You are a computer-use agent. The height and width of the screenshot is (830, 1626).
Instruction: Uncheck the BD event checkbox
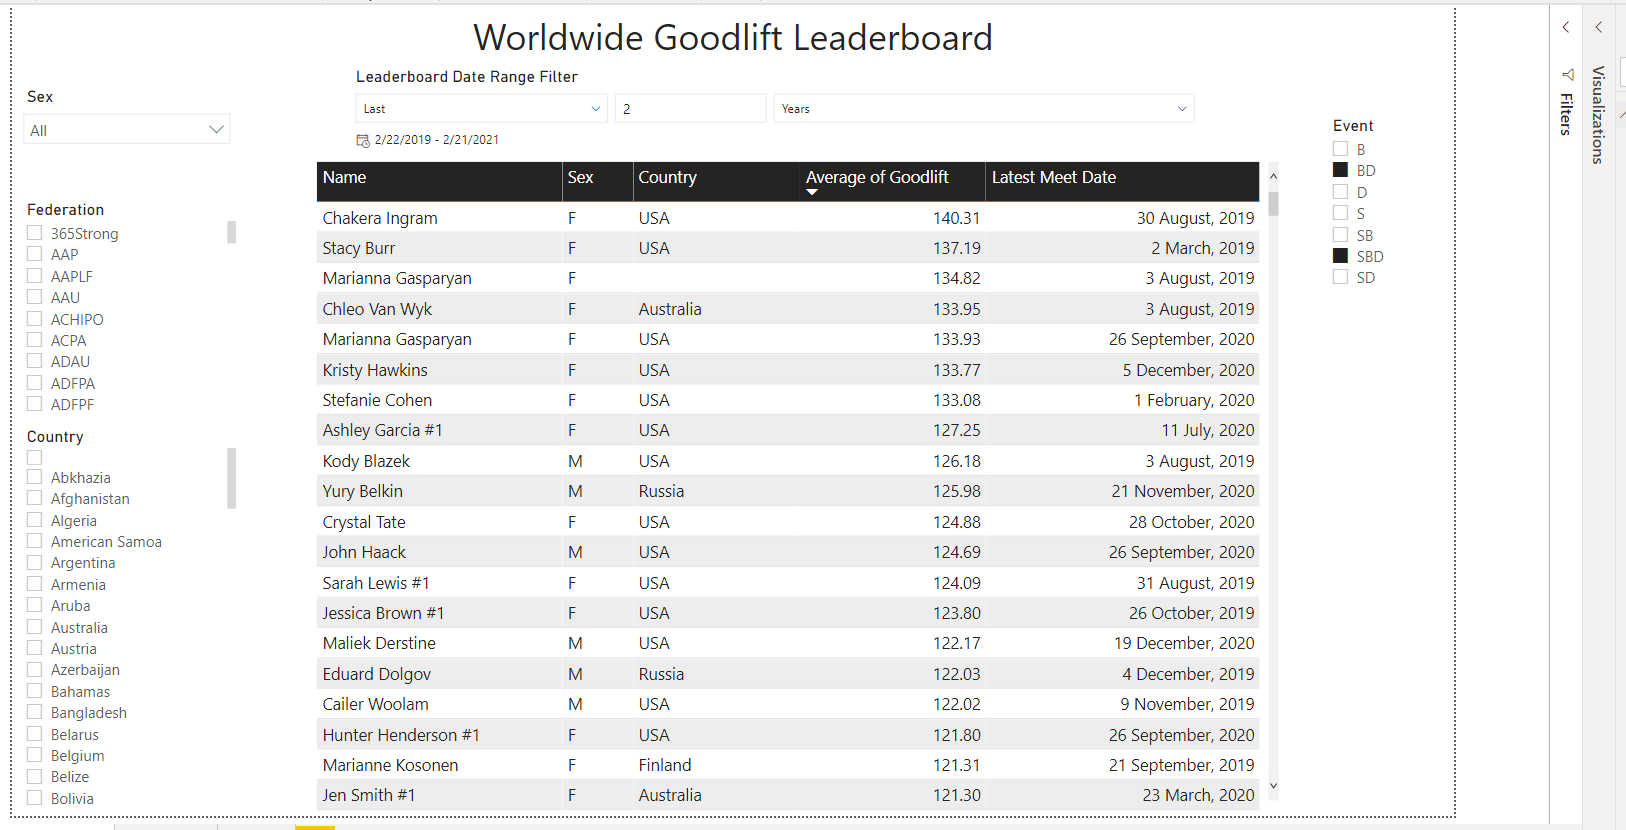coord(1340,170)
